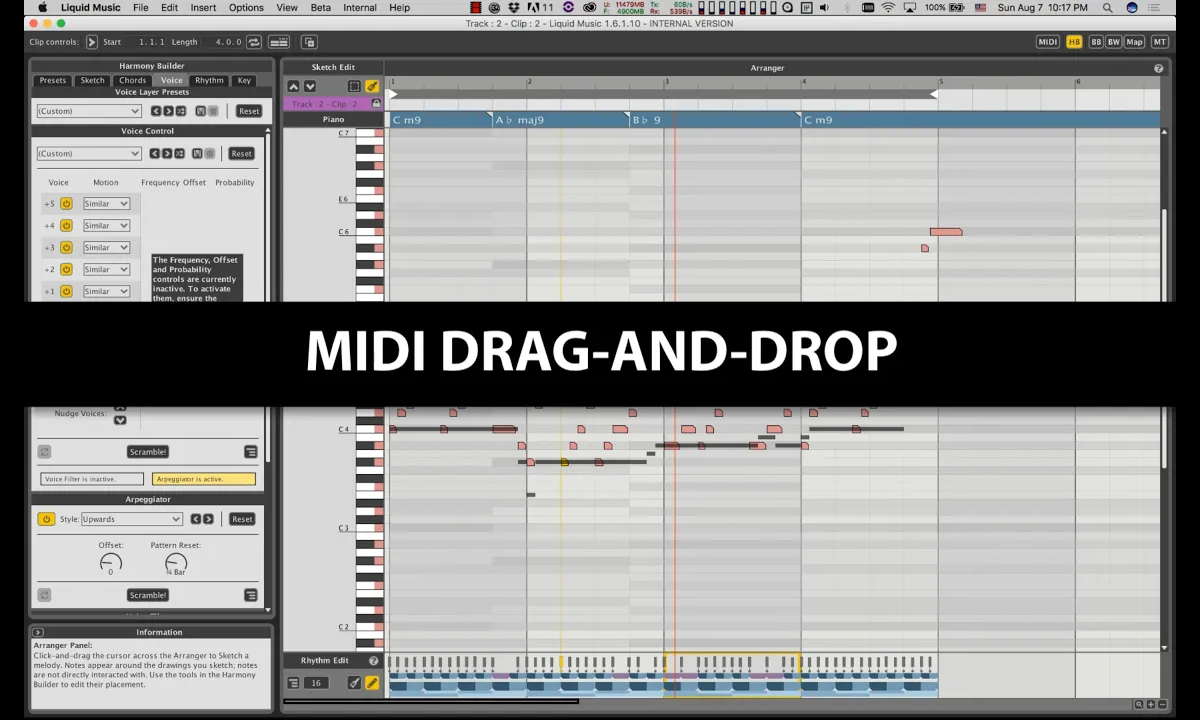
Task: Click the Arpeggiator Offset knob
Action: point(111,562)
